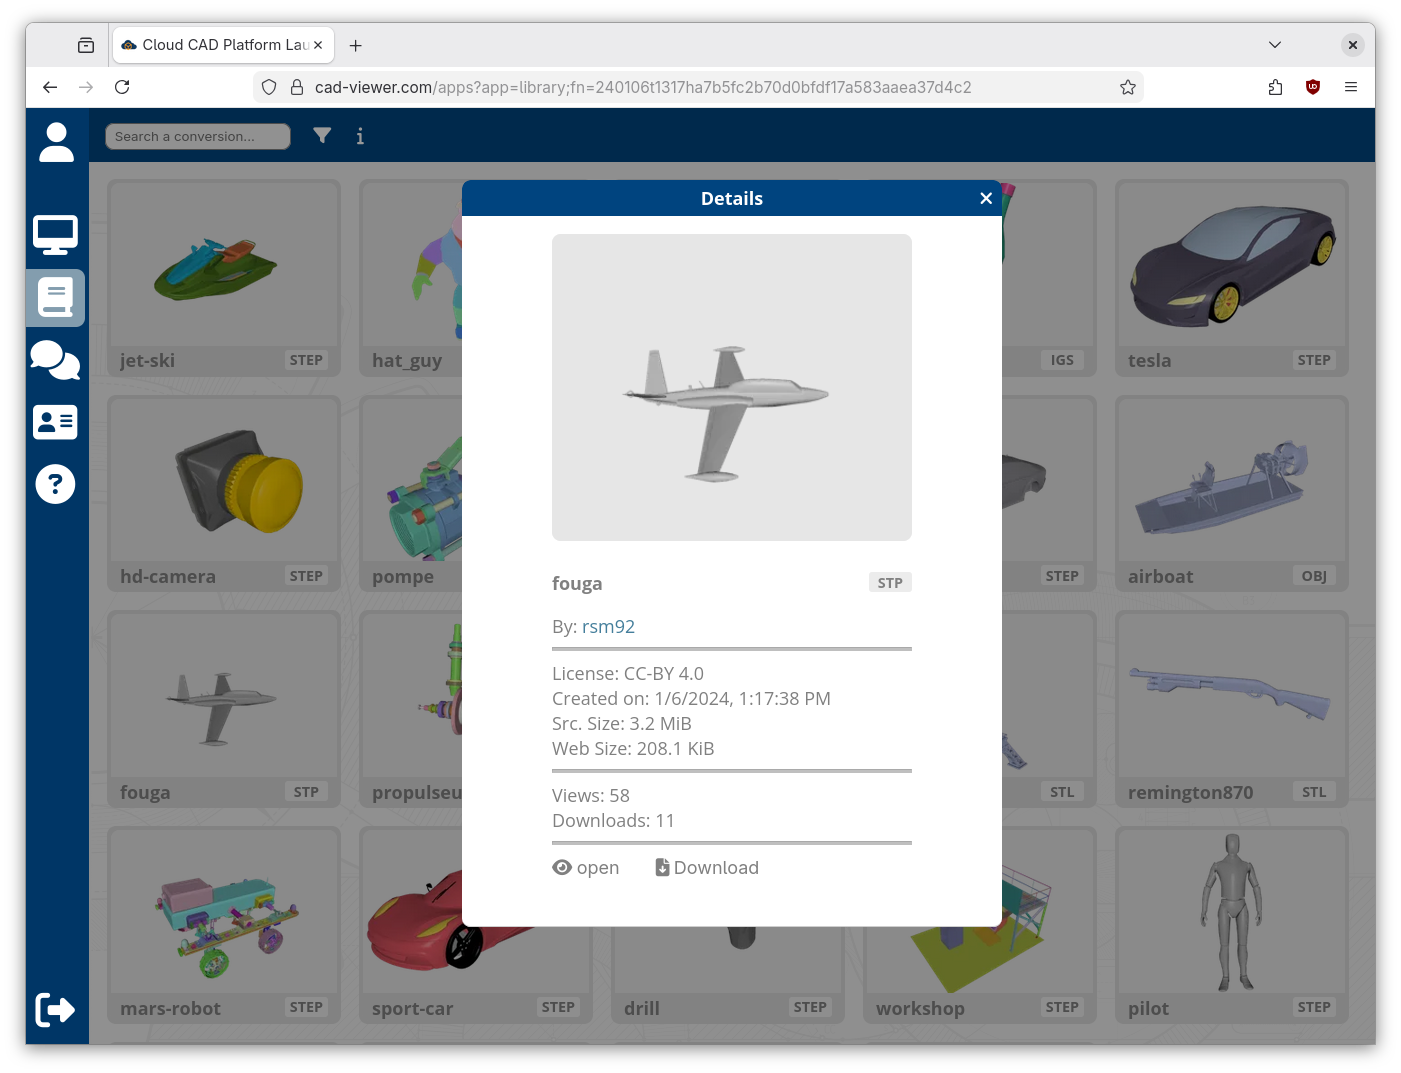Click the Search a conversion field
The width and height of the screenshot is (1401, 1073).
198,136
